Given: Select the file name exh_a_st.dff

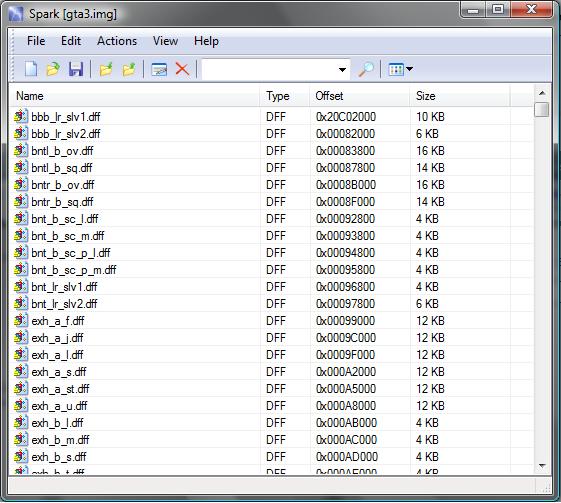Looking at the screenshot, I should point(60,389).
